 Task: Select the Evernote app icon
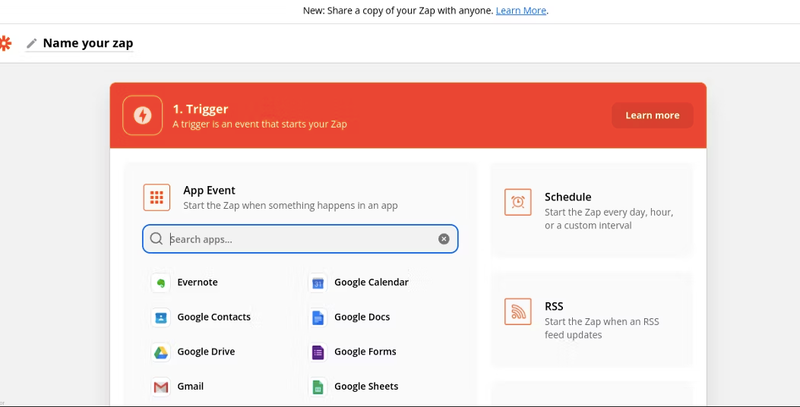[161, 283]
